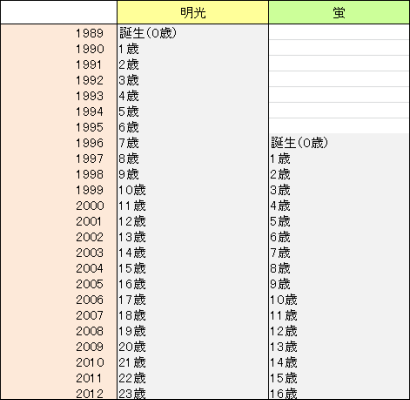Select the year 2000 cell
This screenshot has width=410, height=400.
pyautogui.click(x=59, y=206)
